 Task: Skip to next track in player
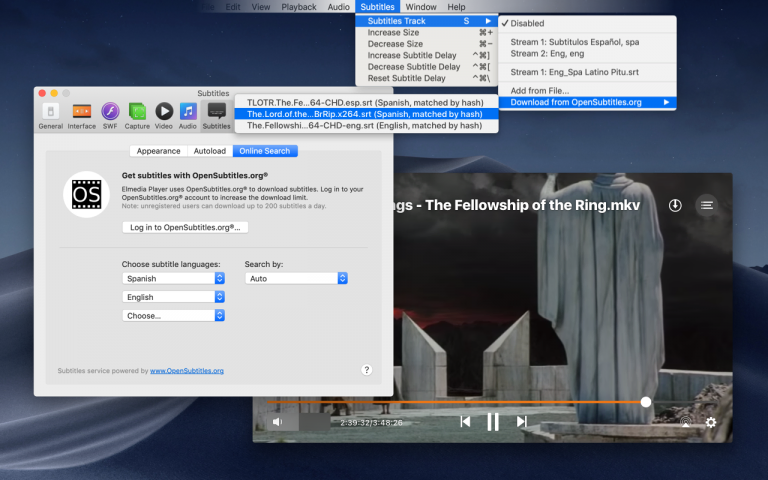(522, 421)
